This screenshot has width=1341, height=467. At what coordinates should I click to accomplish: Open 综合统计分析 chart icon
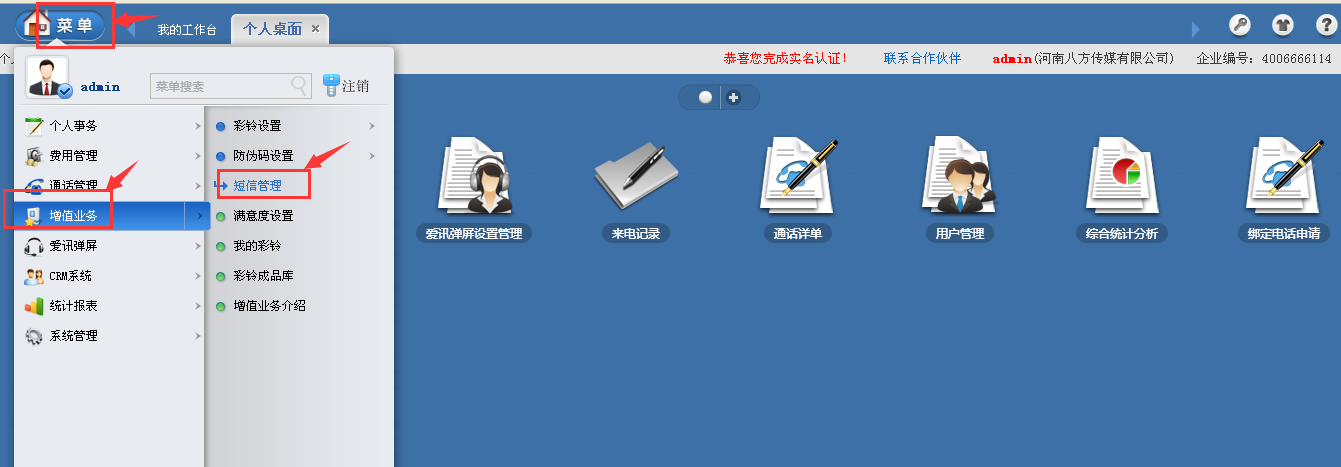1121,177
